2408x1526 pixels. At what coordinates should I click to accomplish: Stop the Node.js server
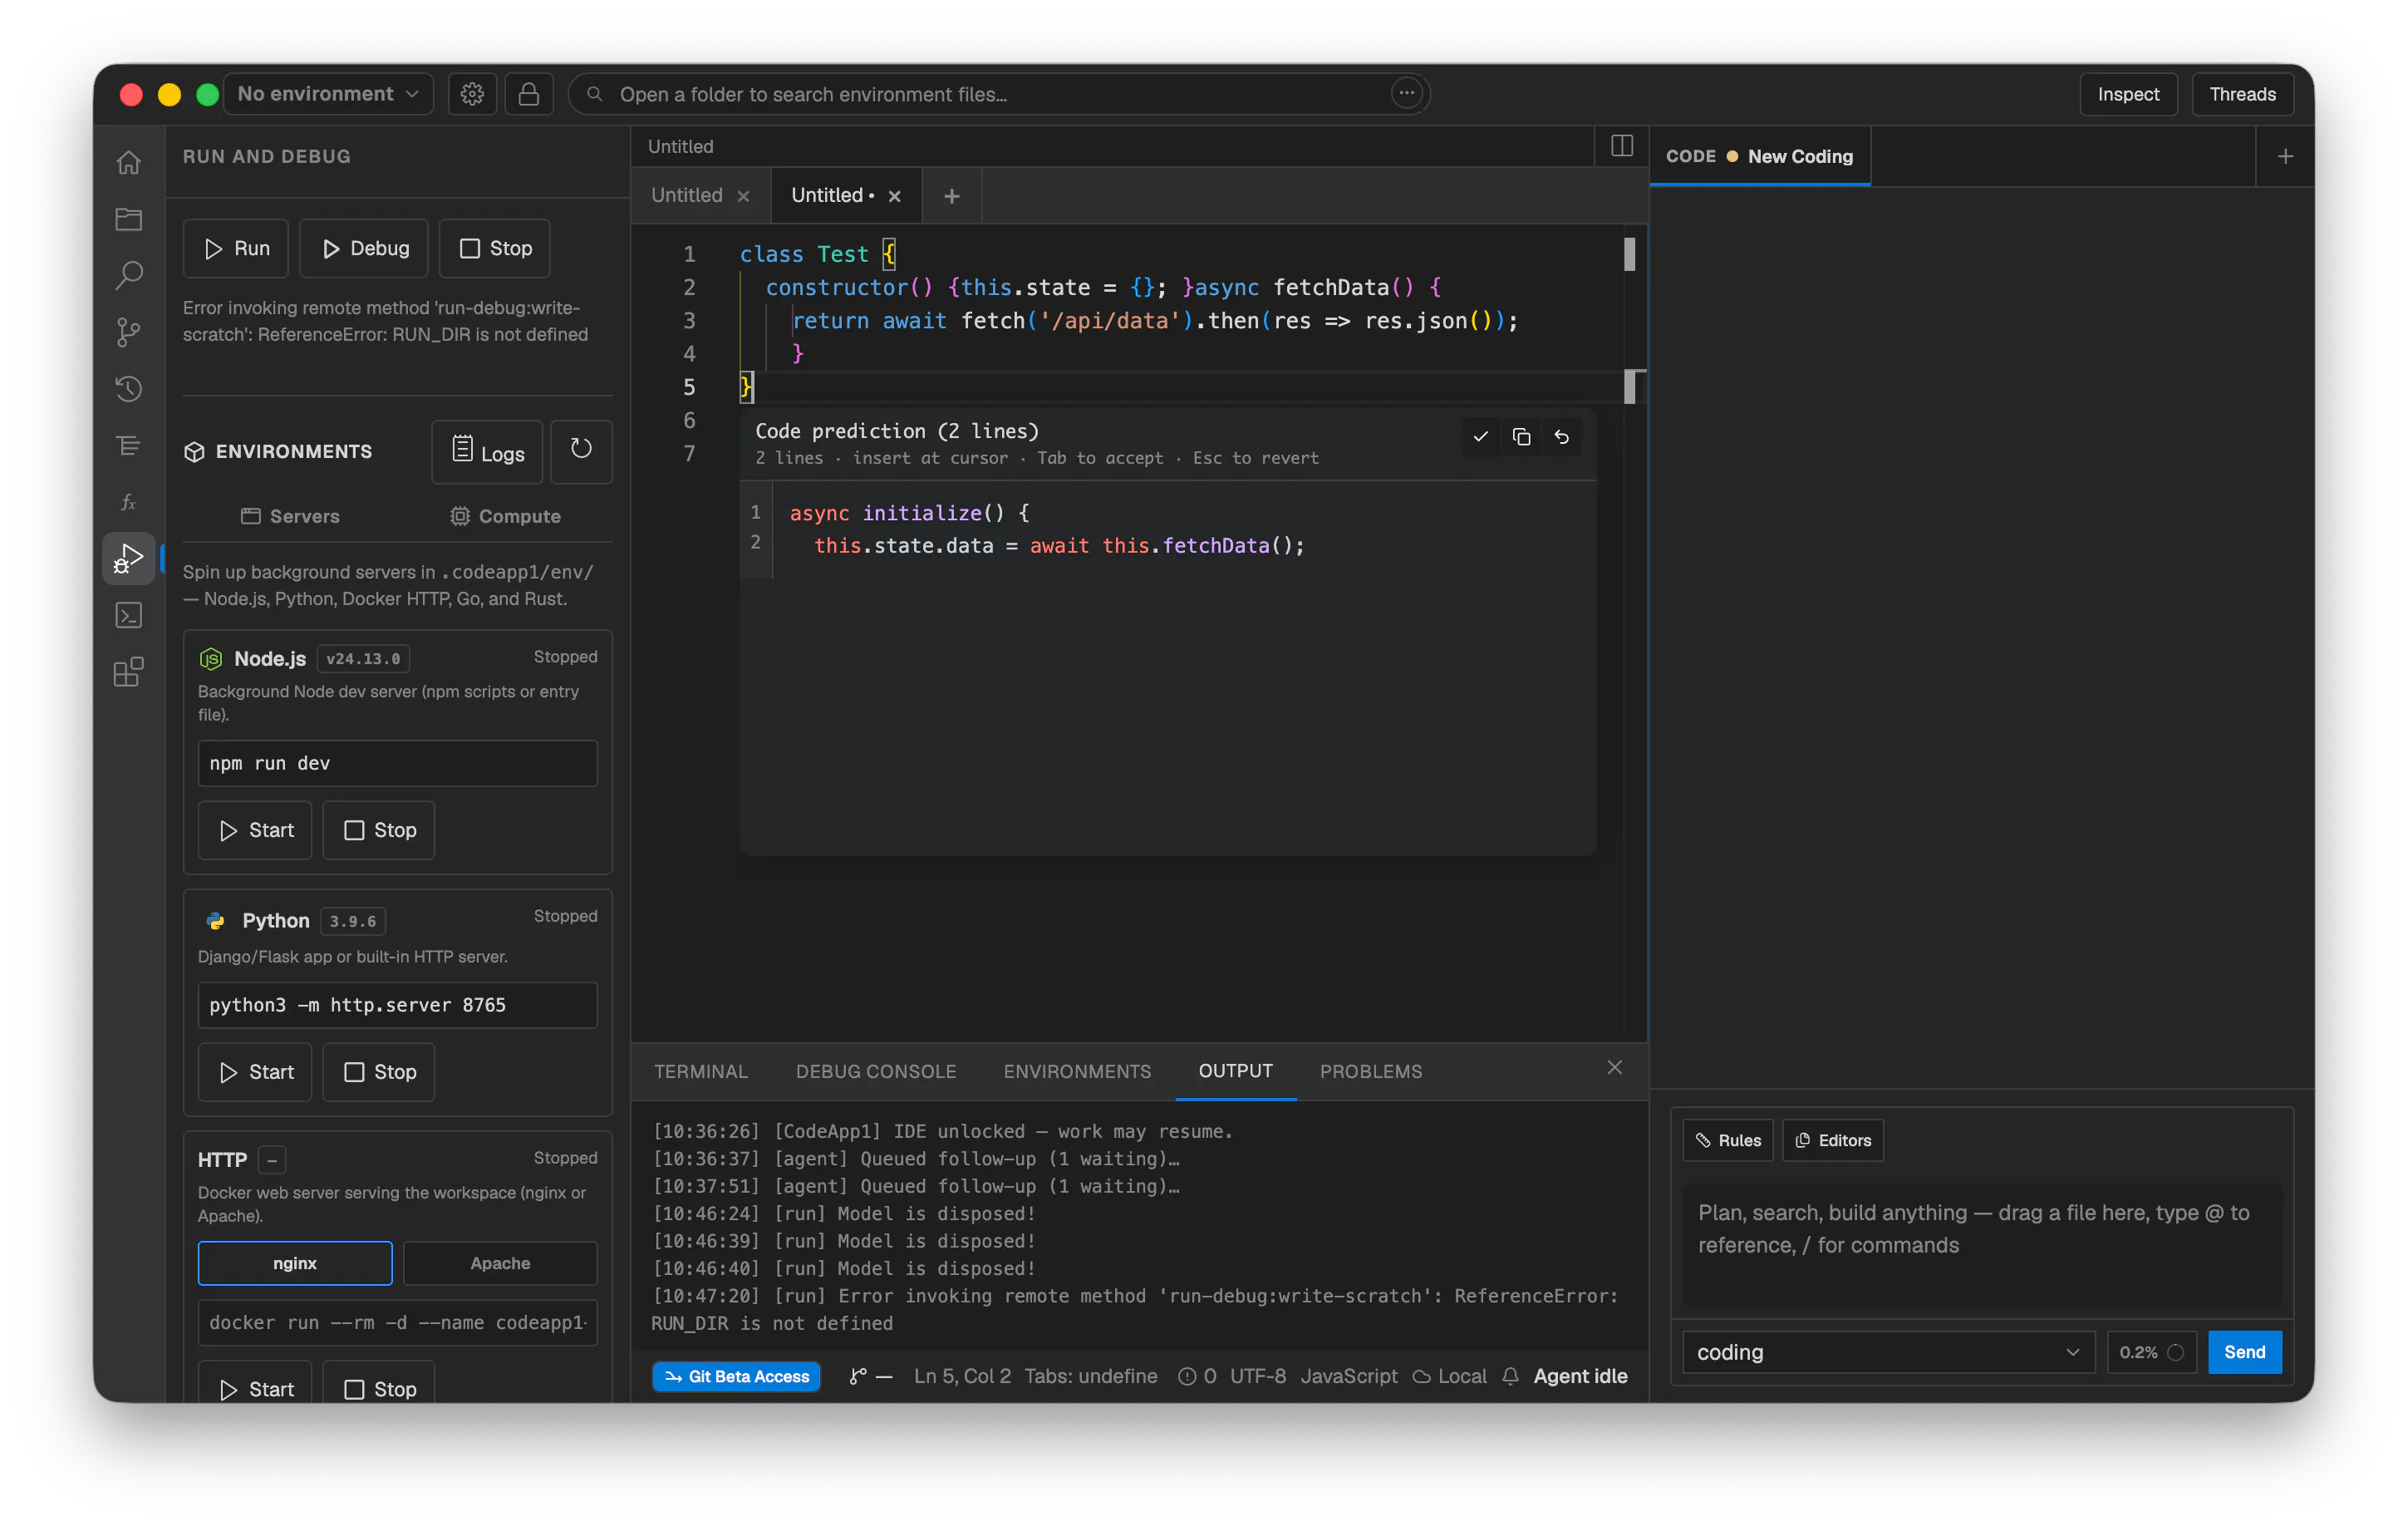379,830
